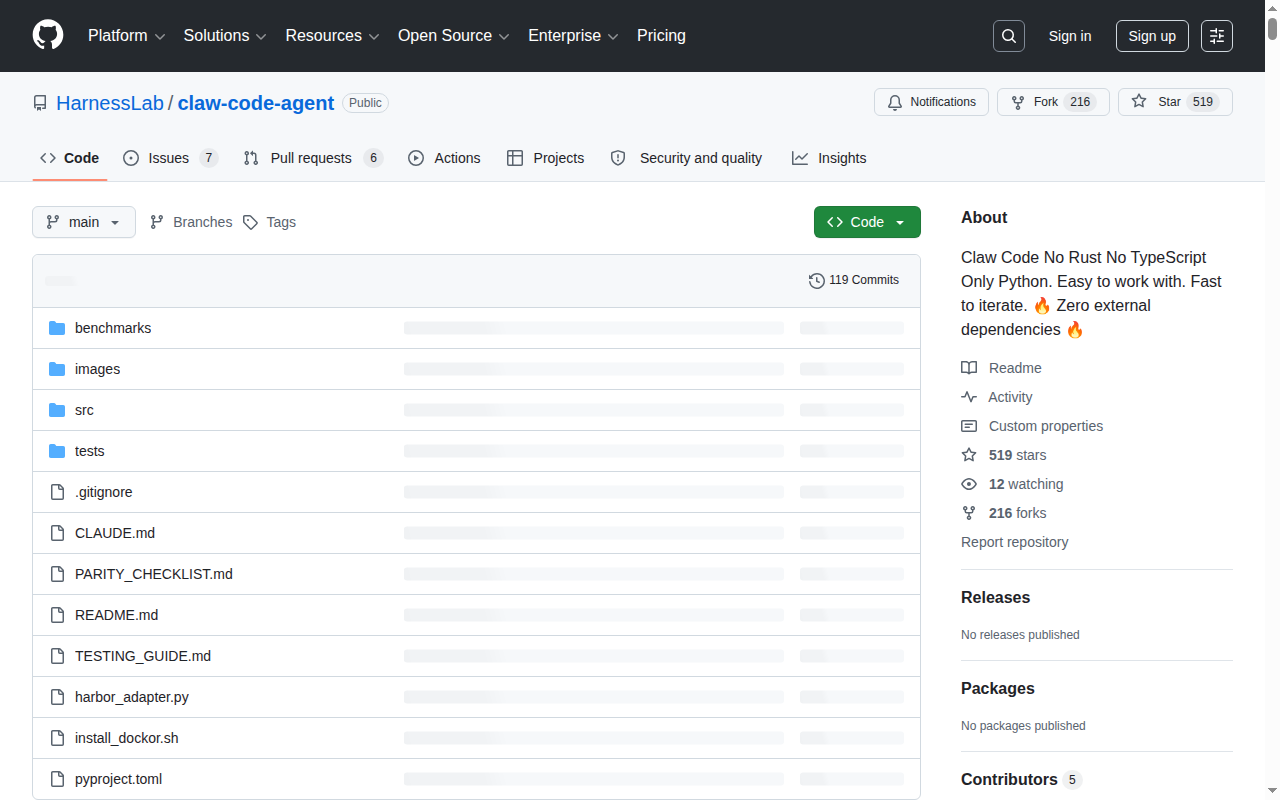Open the main branch selector dropdown
The width and height of the screenshot is (1280, 800).
coord(84,222)
